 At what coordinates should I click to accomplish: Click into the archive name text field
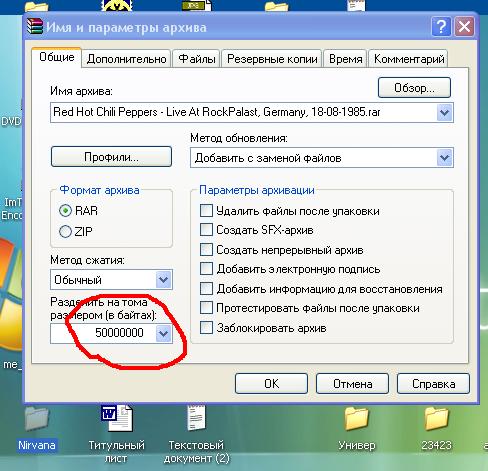pyautogui.click(x=243, y=113)
